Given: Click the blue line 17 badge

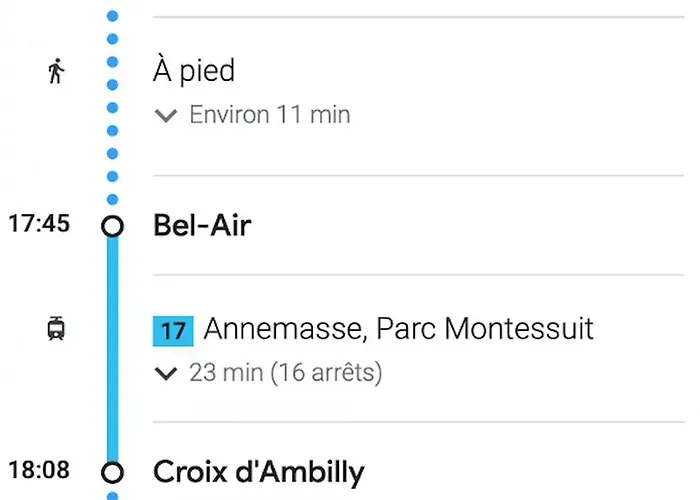Looking at the screenshot, I should [172, 330].
